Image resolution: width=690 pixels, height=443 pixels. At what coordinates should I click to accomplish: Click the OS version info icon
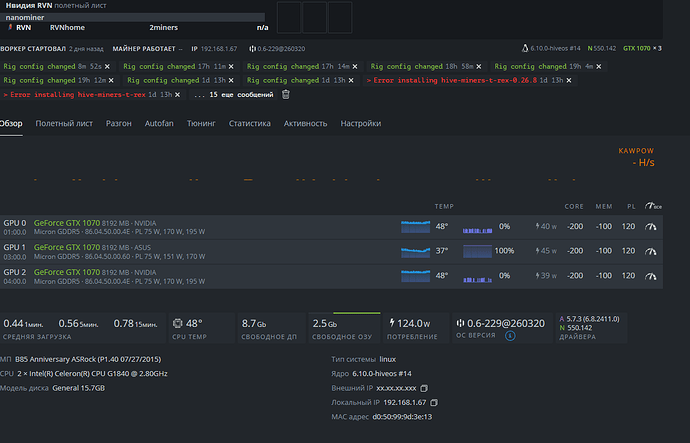(x=510, y=336)
